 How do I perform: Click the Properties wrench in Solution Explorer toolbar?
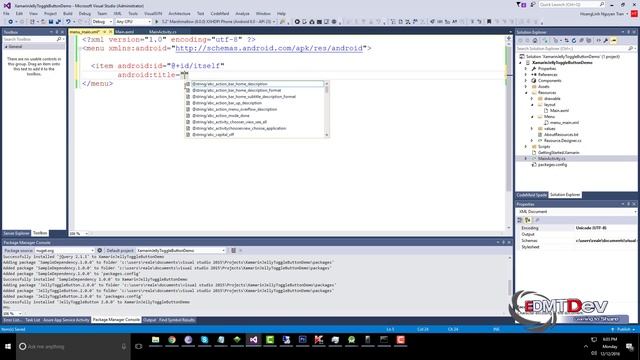click(606, 40)
